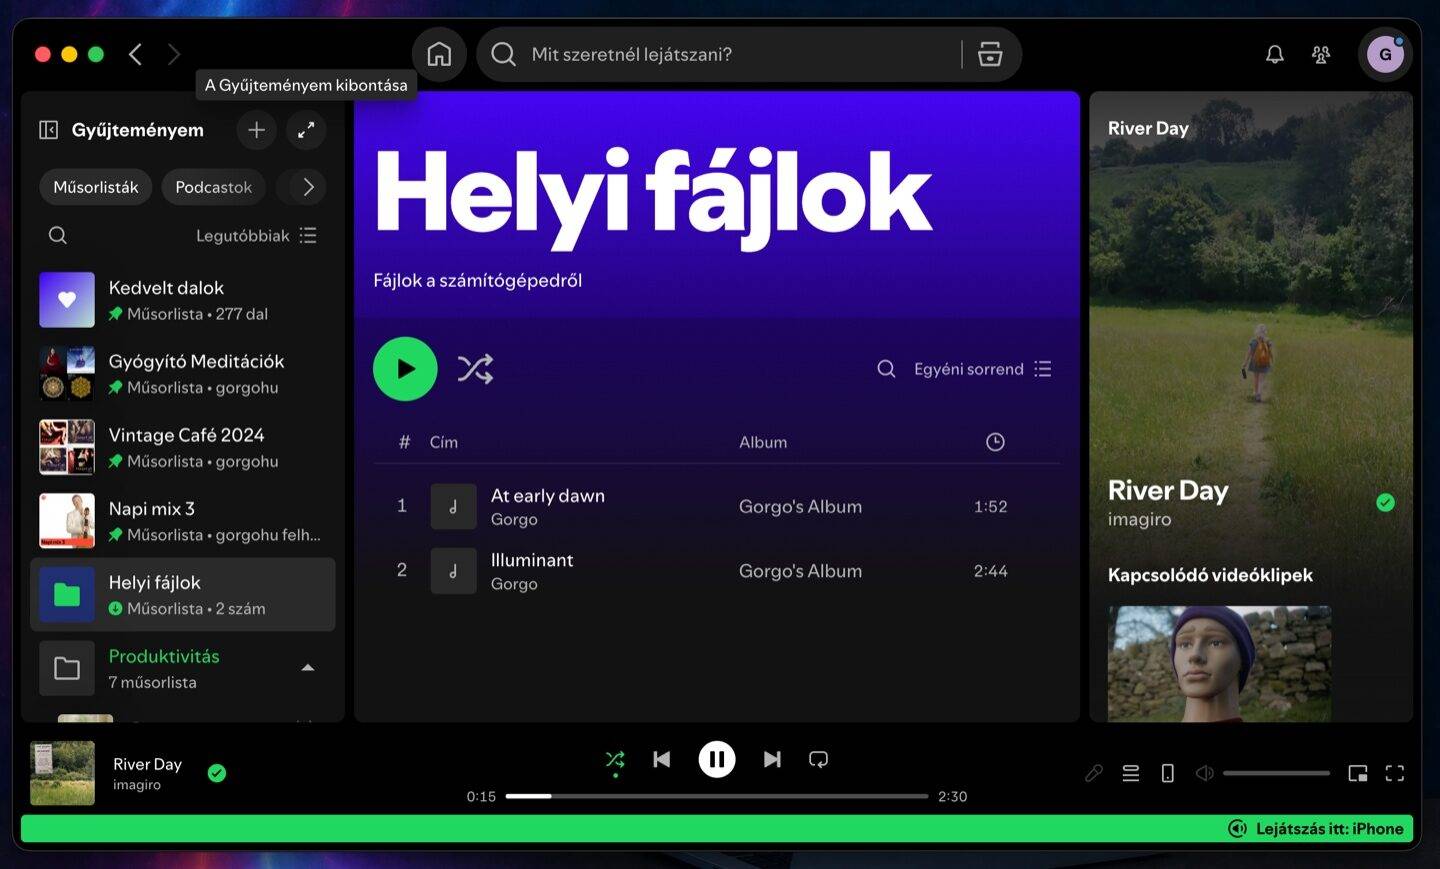
Task: Open the mini player icon
Action: 1358,773
